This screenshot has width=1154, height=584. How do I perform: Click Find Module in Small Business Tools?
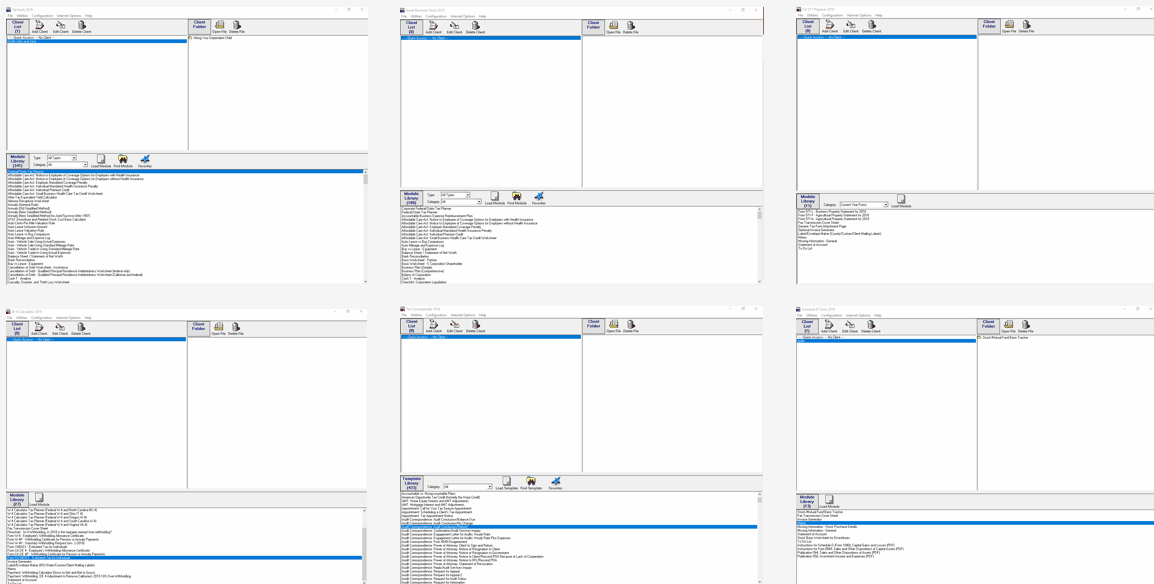(517, 198)
